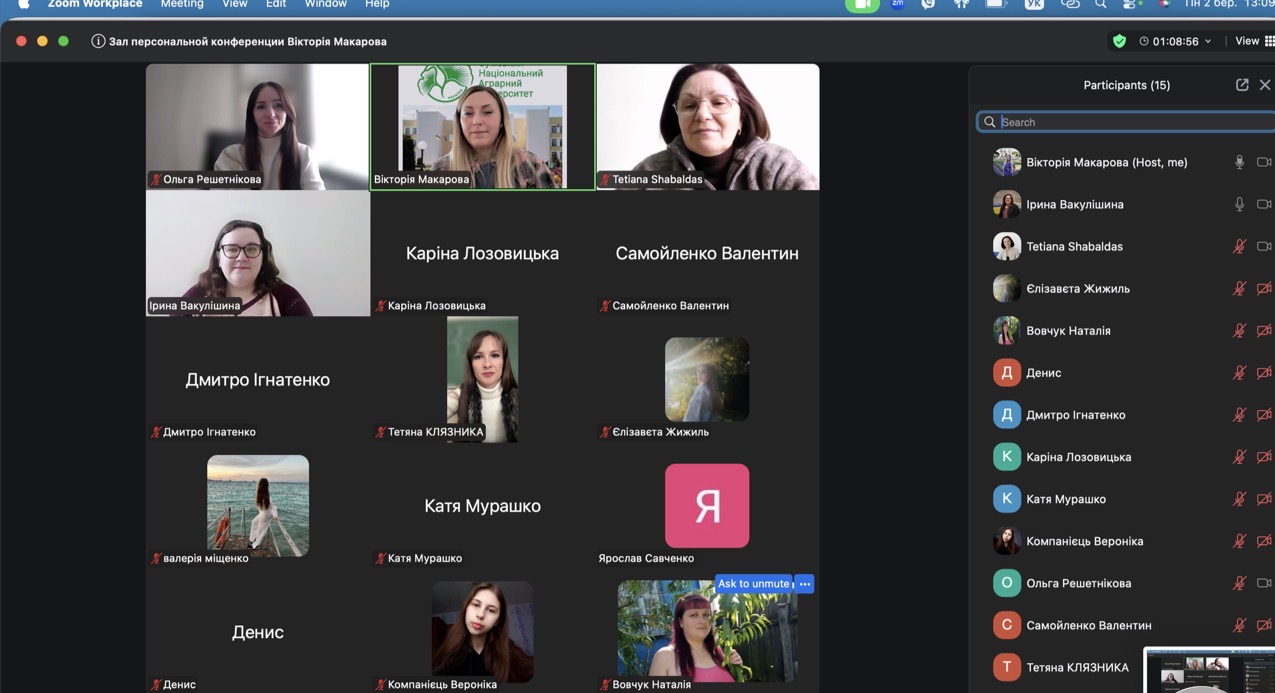Image resolution: width=1275 pixels, height=693 pixels.
Task: Open the Meeting menu
Action: [x=182, y=5]
